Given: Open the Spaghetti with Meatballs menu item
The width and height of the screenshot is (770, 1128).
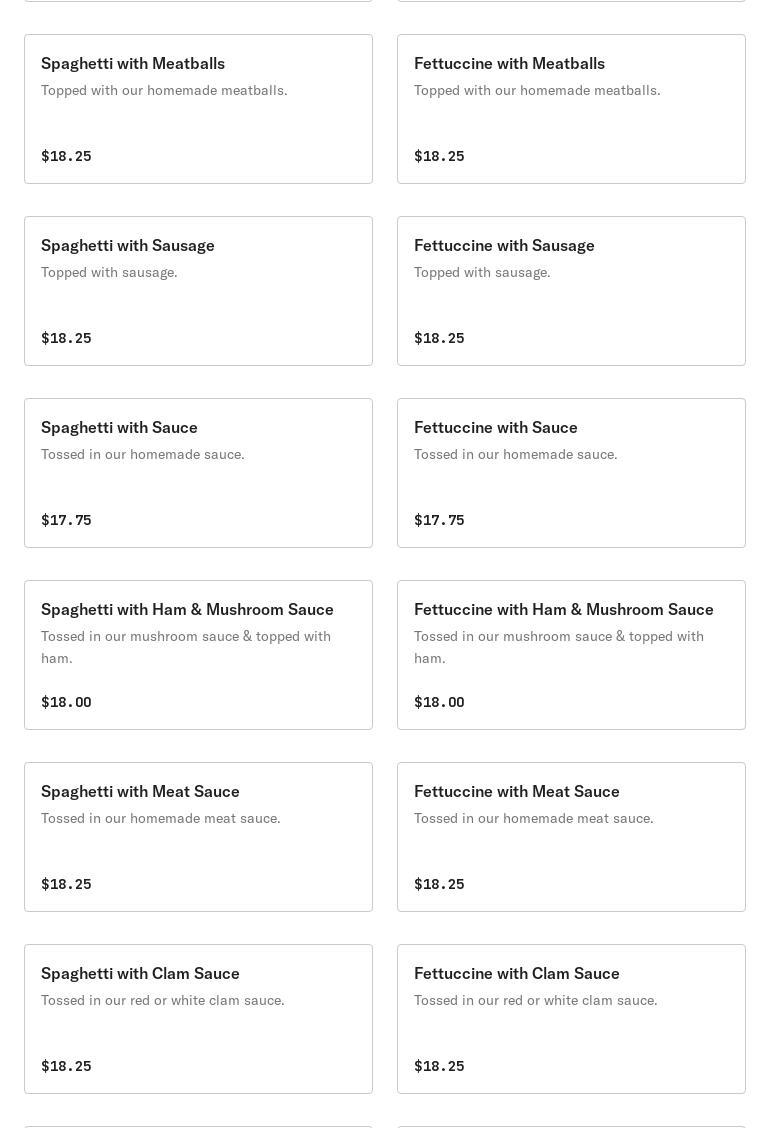Looking at the screenshot, I should [198, 109].
